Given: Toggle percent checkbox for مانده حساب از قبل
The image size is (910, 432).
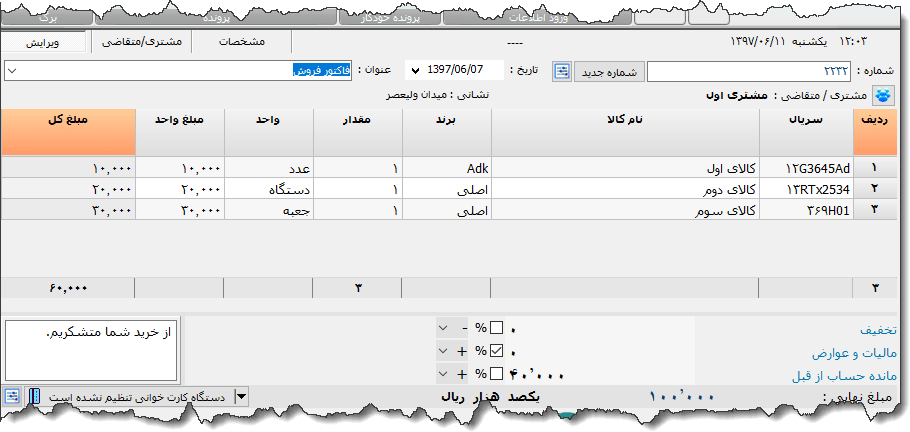Looking at the screenshot, I should click(x=497, y=374).
